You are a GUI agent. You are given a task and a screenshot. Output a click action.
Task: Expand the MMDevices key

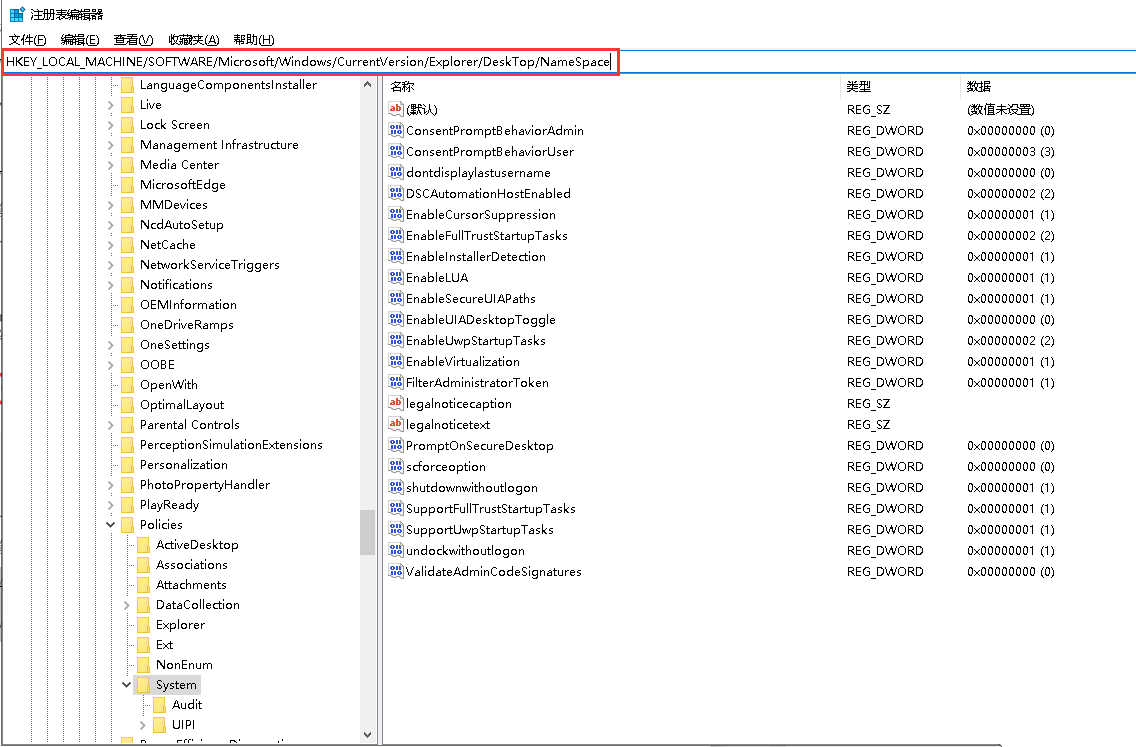click(x=111, y=205)
